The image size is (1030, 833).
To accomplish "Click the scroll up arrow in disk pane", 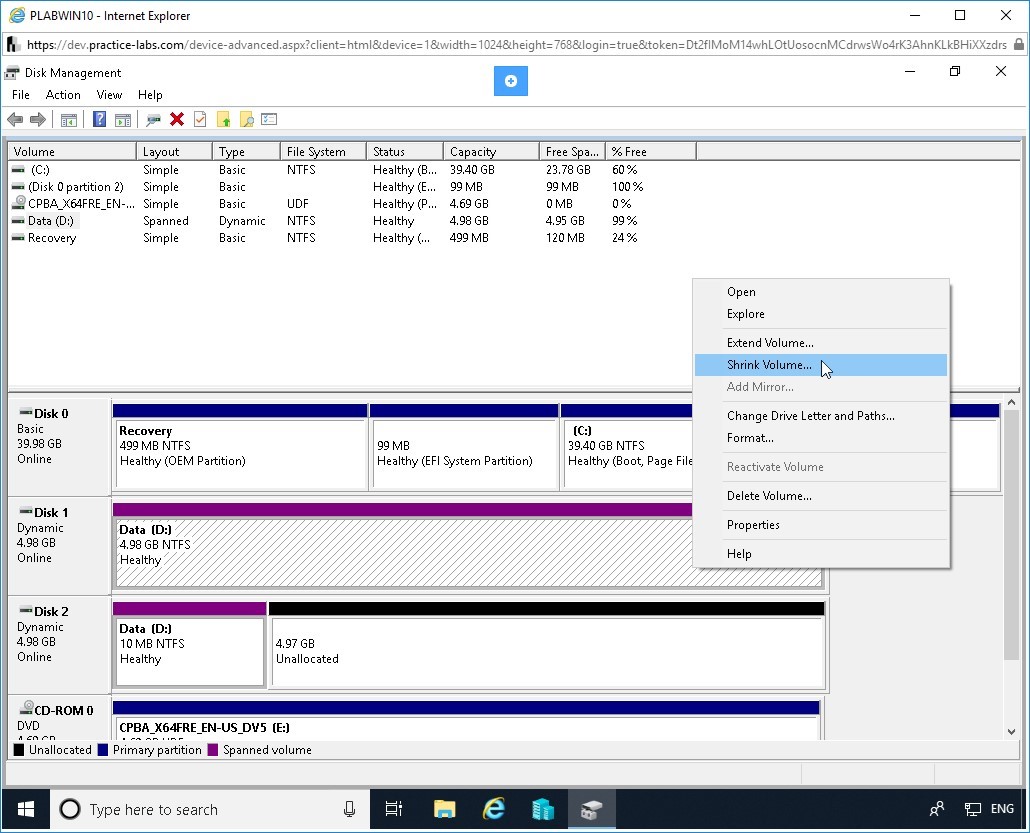I will [1012, 402].
